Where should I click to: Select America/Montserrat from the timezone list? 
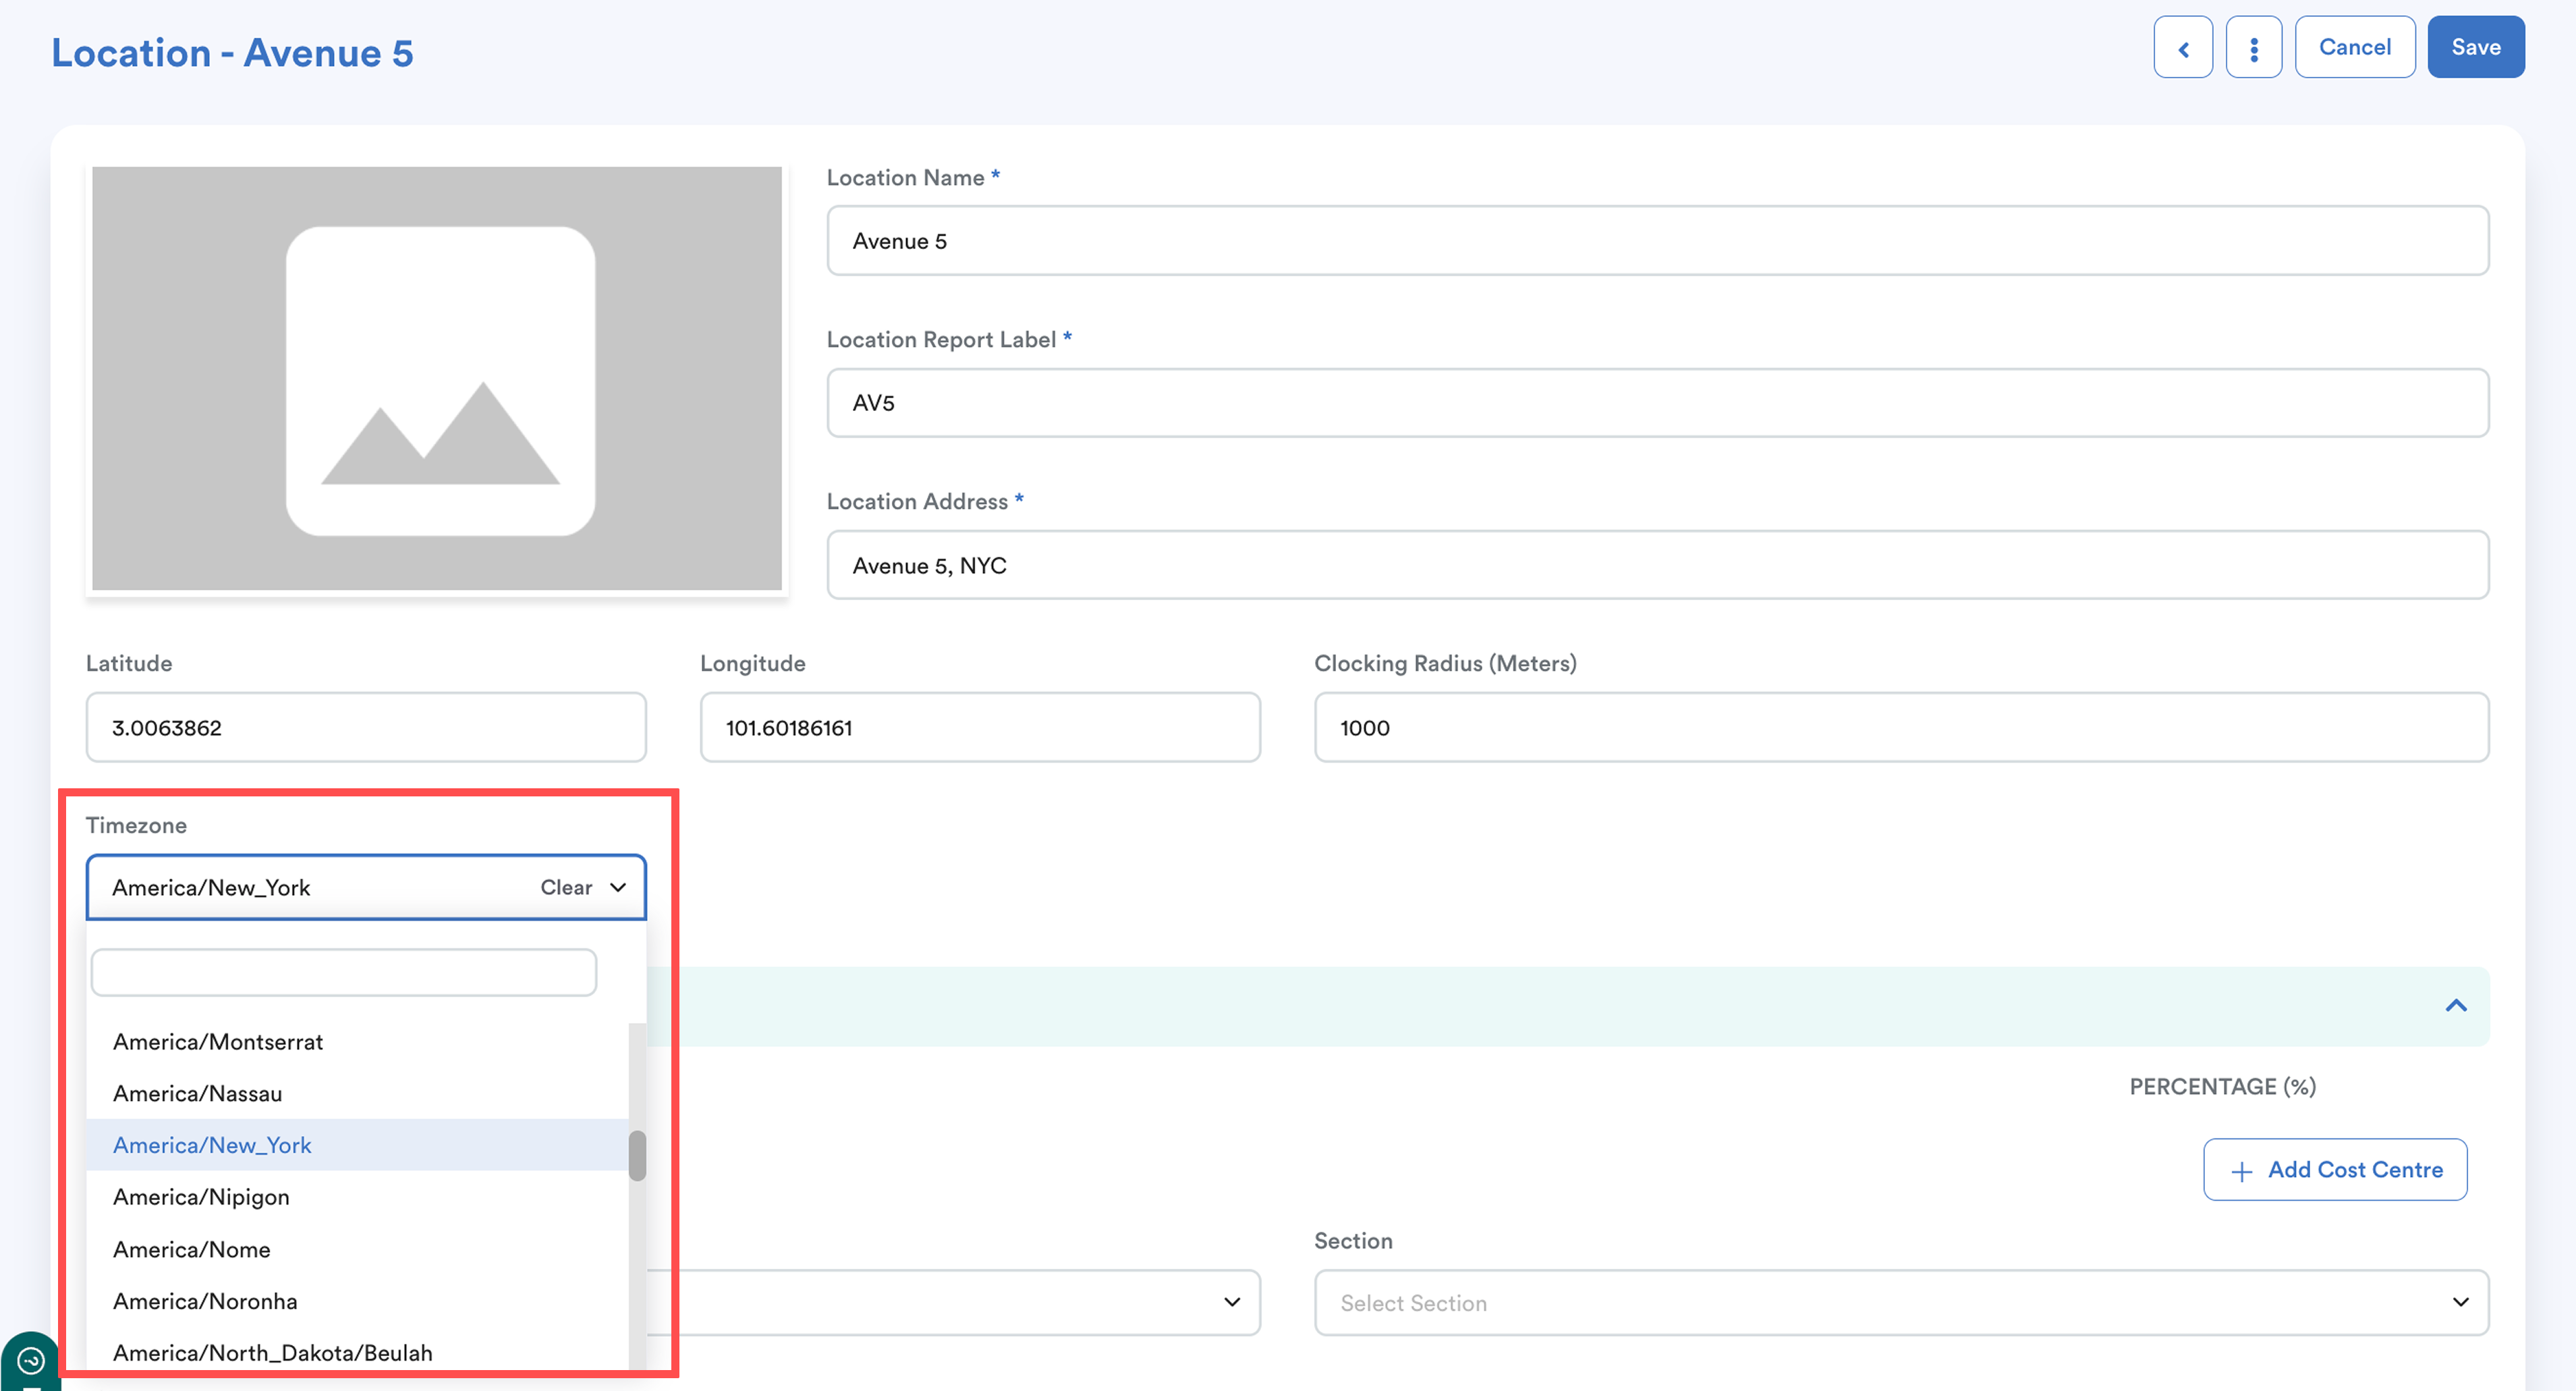218,1041
